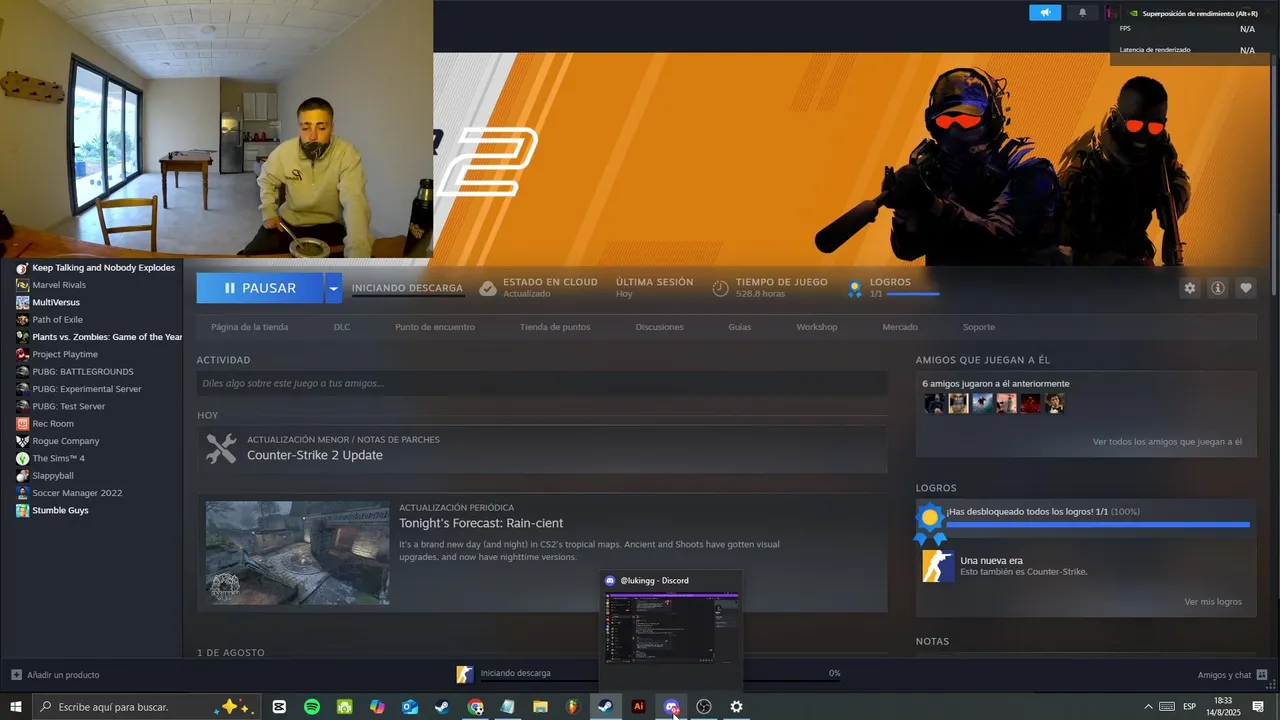Screen dimensions: 1280x720
Task: Open the Steam profile avatar
Action: click(x=1111, y=13)
